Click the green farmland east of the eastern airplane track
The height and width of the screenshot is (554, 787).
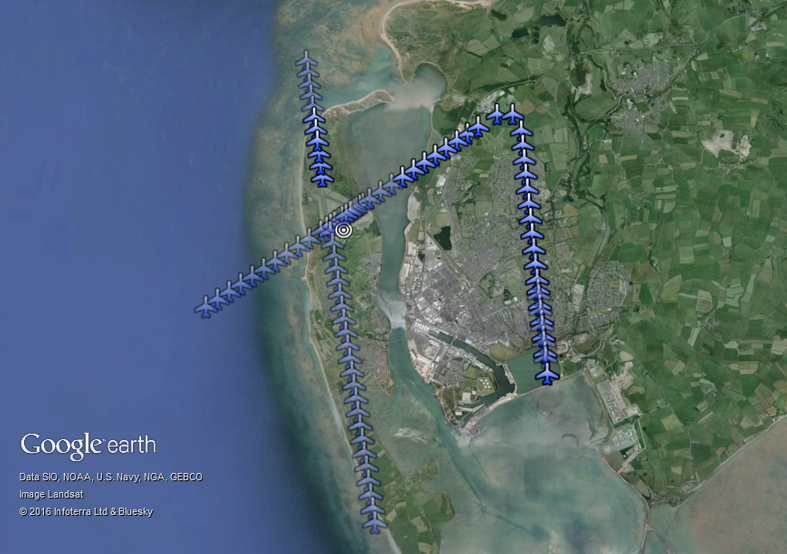tap(680, 250)
